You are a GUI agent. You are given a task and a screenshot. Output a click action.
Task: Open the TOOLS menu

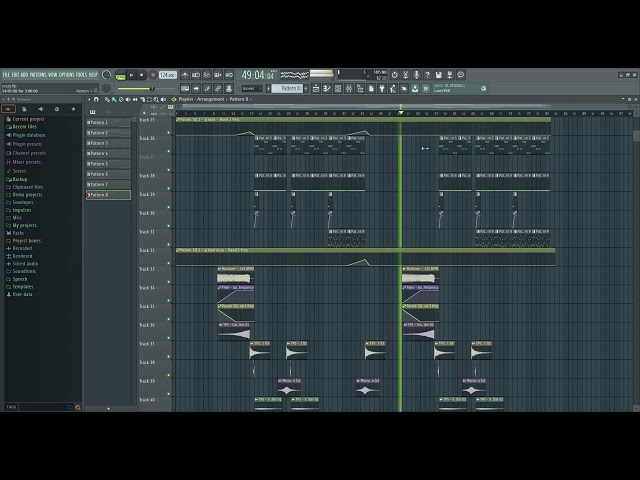[81, 75]
